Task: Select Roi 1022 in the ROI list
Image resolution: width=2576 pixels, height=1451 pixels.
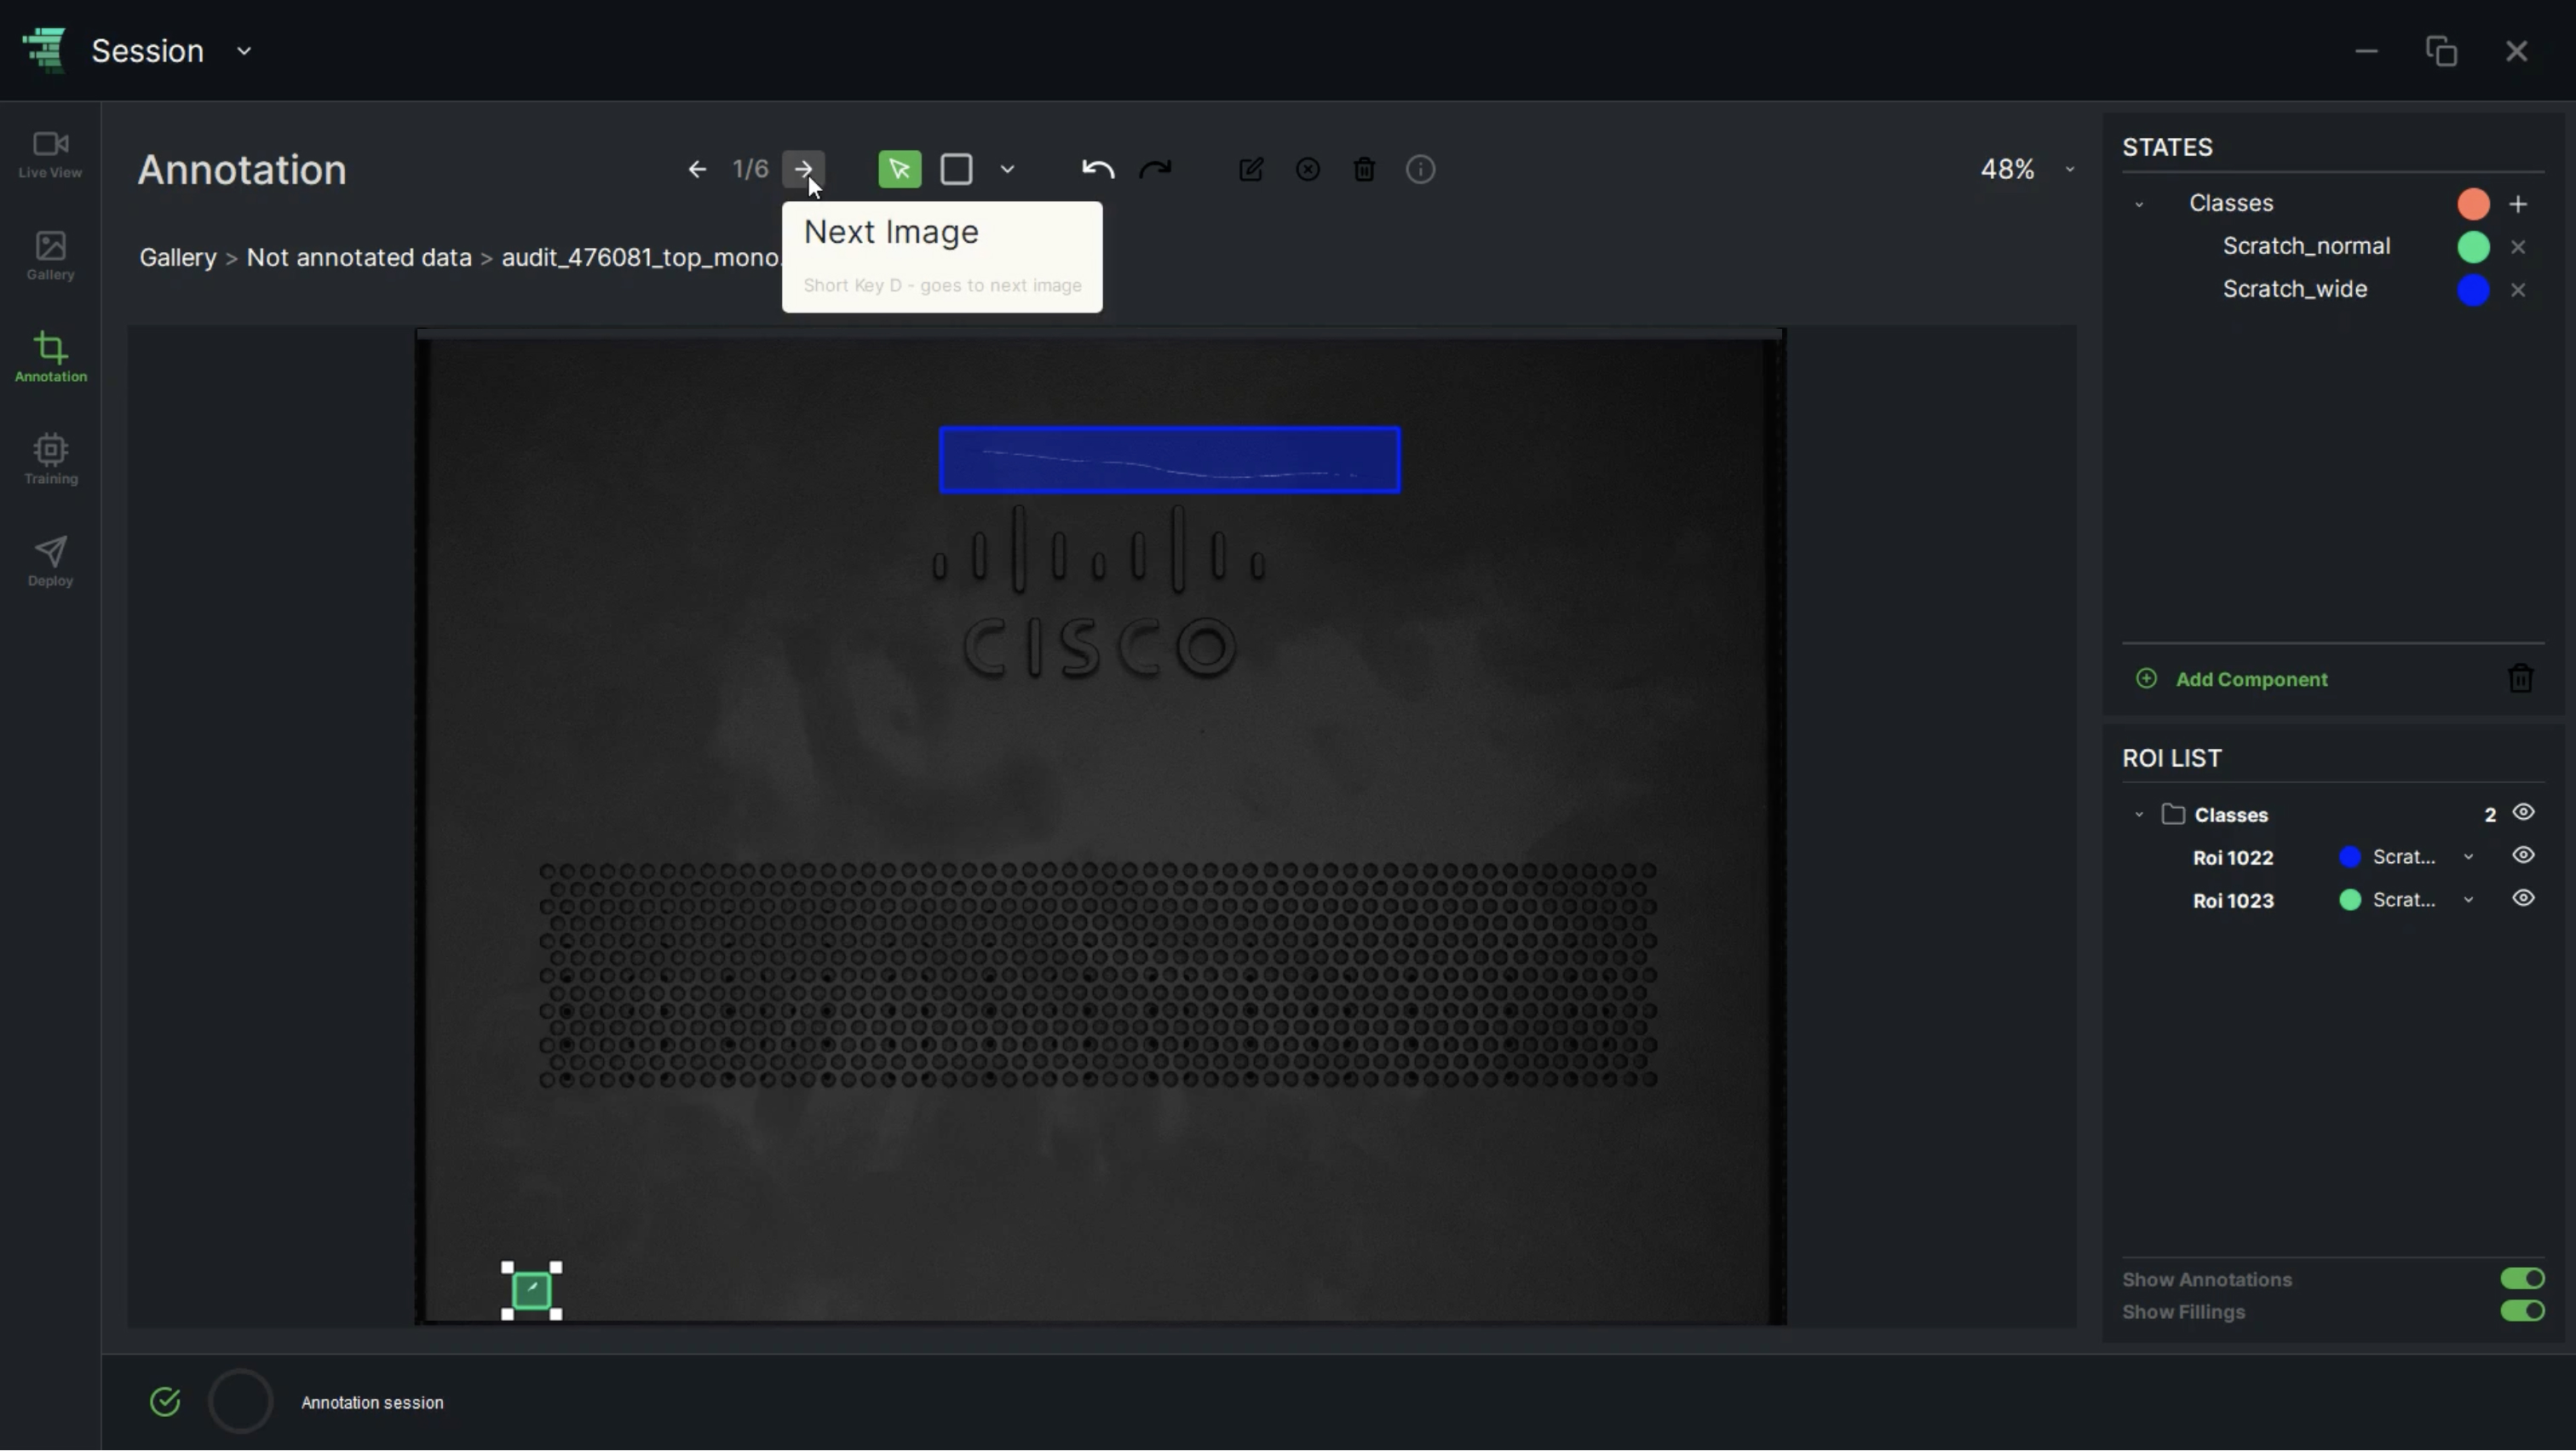Action: click(x=2232, y=858)
